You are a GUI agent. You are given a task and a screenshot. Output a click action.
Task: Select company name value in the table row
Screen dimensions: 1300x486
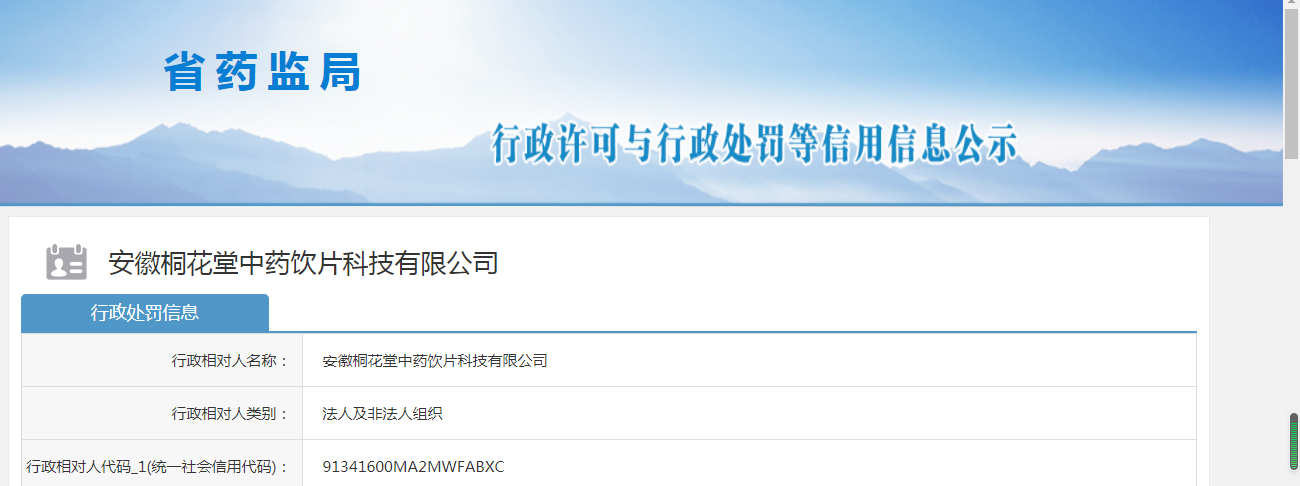435,361
